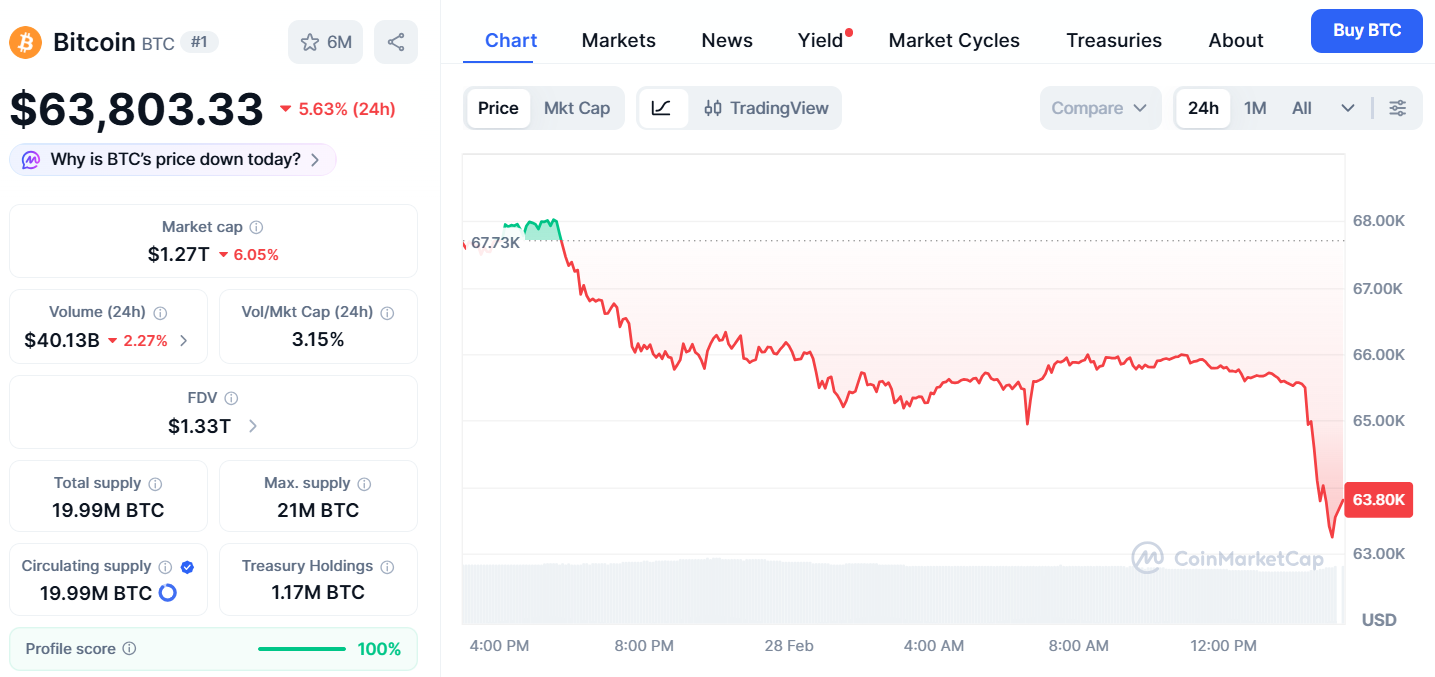This screenshot has height=677, width=1435.
Task: Open "Why is BTC's price down today?"
Action: pyautogui.click(x=173, y=159)
